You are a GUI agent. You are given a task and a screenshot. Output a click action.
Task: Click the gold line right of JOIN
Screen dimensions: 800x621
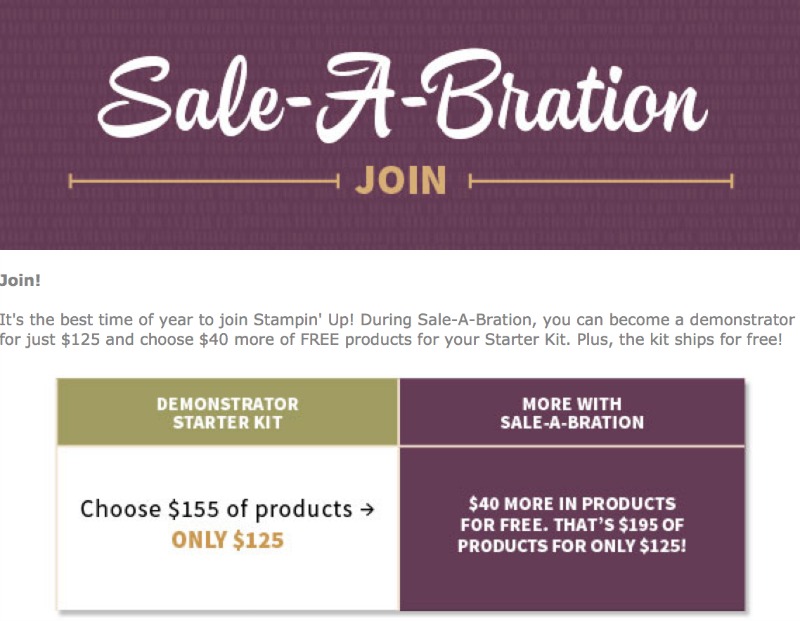601,181
